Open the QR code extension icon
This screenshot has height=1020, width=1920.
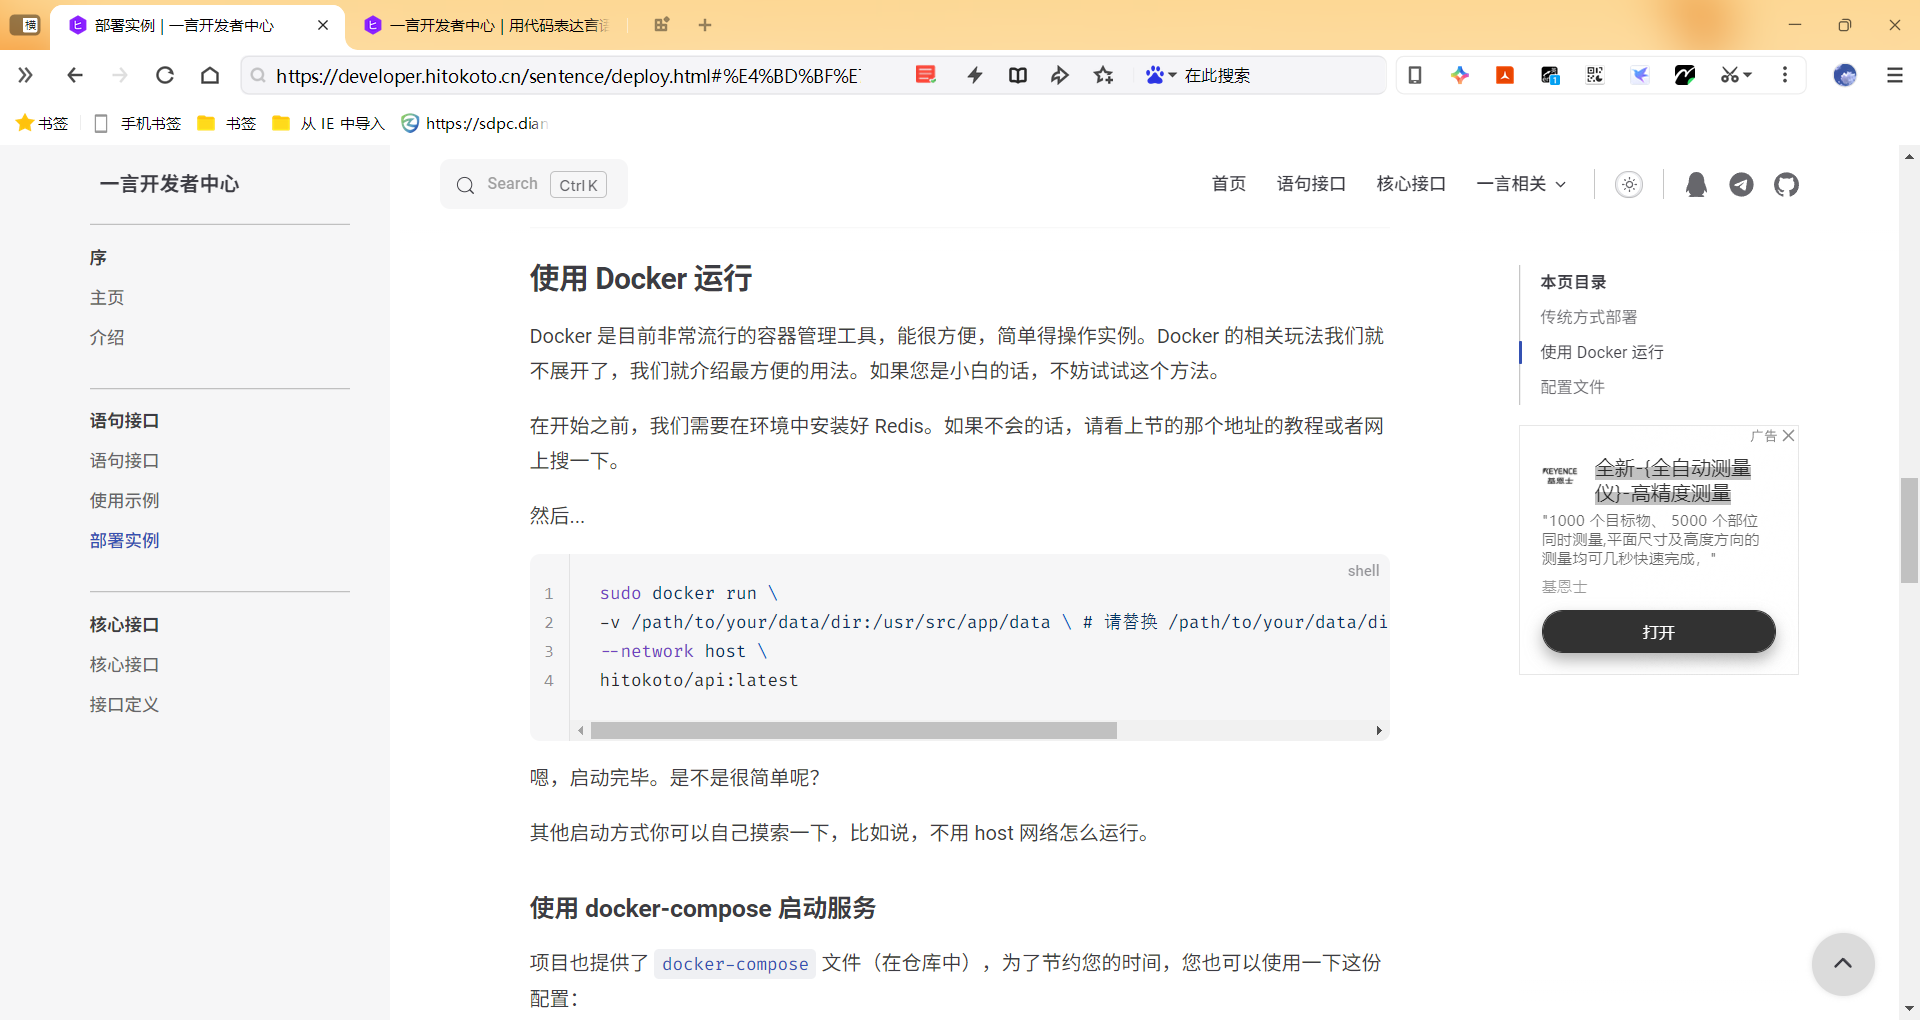point(1595,75)
